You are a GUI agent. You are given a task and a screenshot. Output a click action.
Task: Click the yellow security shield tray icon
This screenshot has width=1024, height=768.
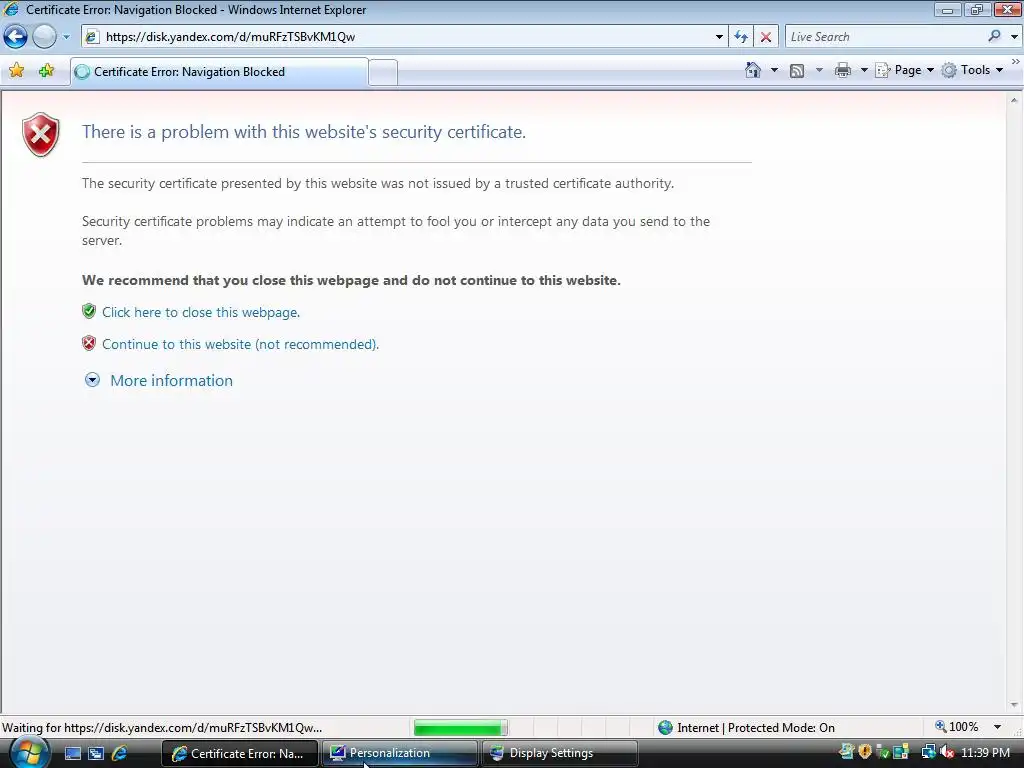click(865, 752)
